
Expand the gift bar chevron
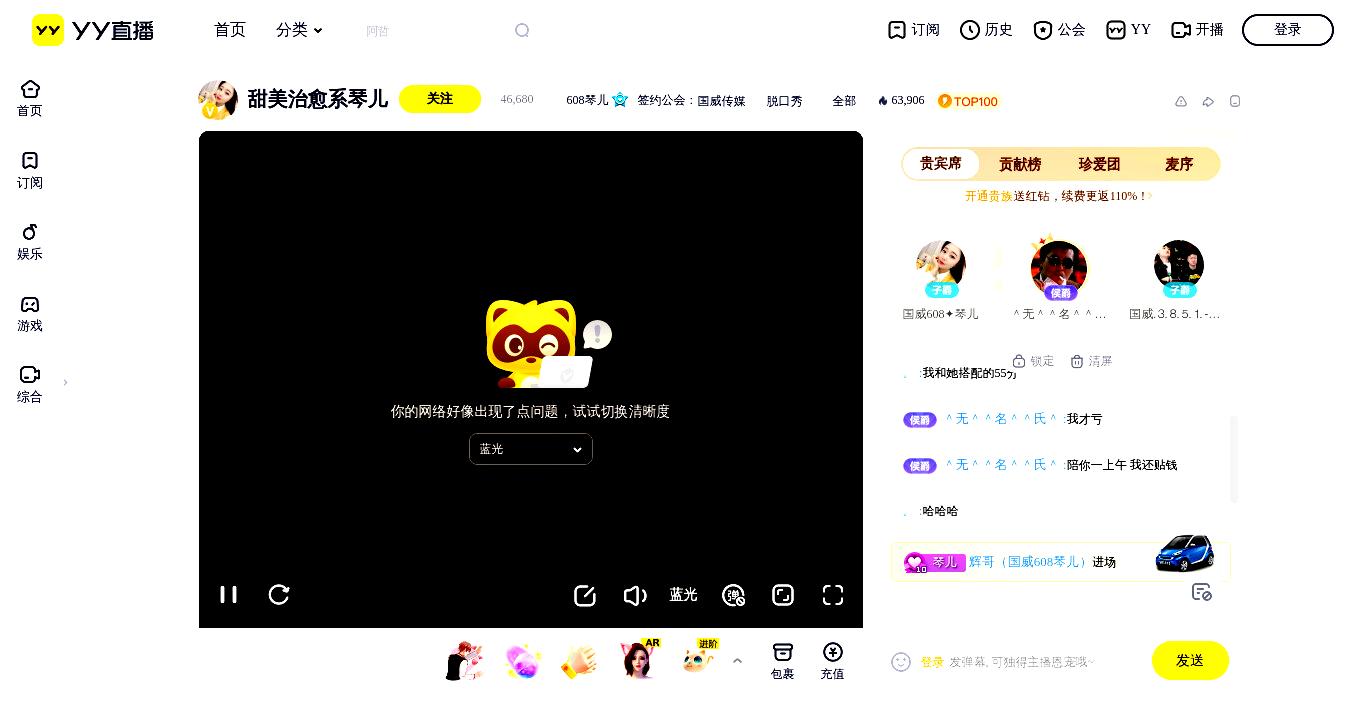[x=737, y=661]
